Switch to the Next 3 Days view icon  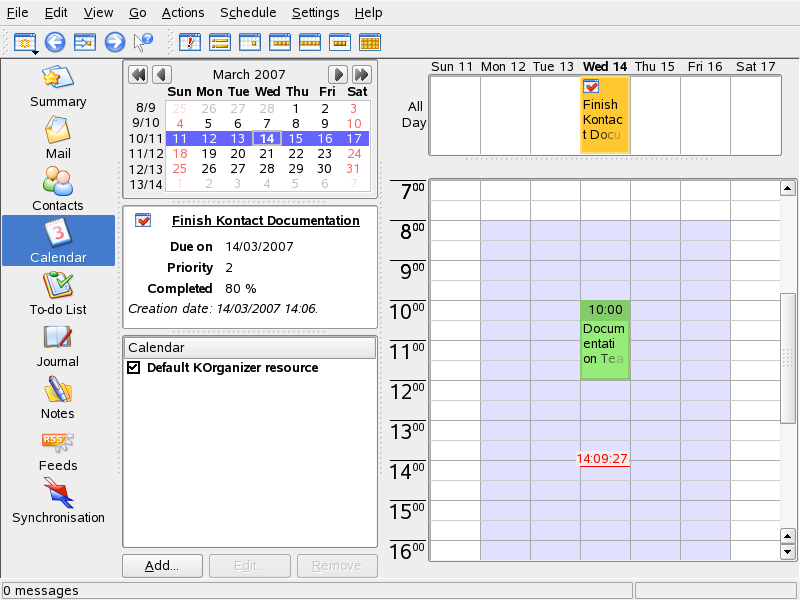(x=340, y=42)
